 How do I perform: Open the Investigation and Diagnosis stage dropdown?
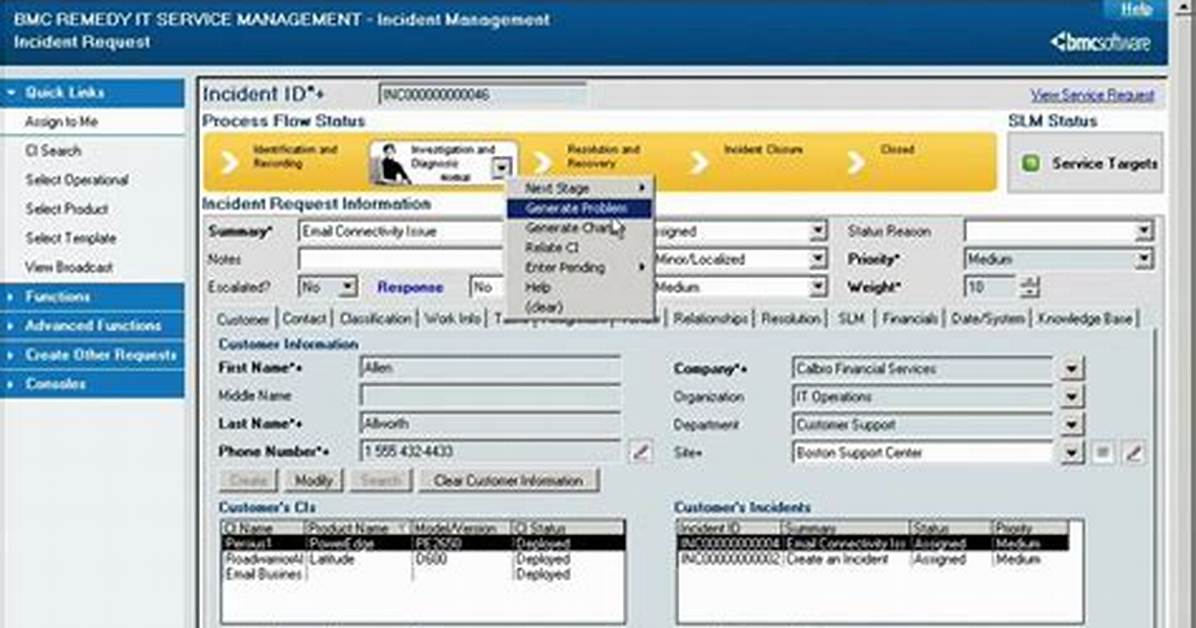click(501, 169)
